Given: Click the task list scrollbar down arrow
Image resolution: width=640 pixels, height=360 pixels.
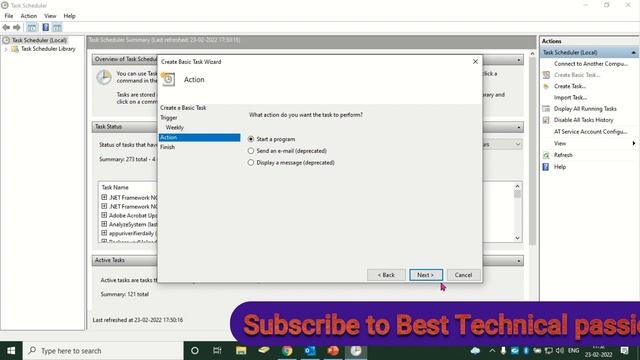Looking at the screenshot, I should 518,238.
